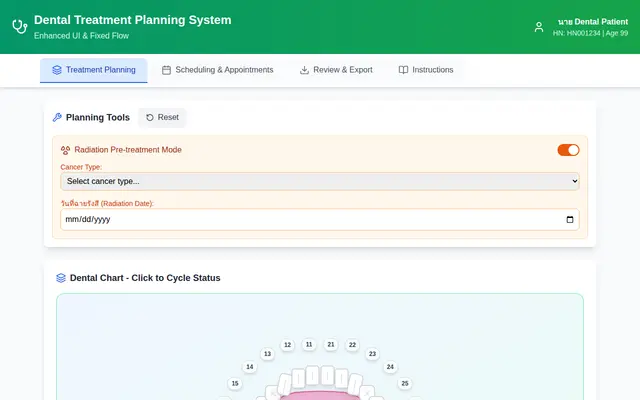Click the Radiation Pre-treatment Mode label
This screenshot has width=640, height=400.
click(128, 150)
